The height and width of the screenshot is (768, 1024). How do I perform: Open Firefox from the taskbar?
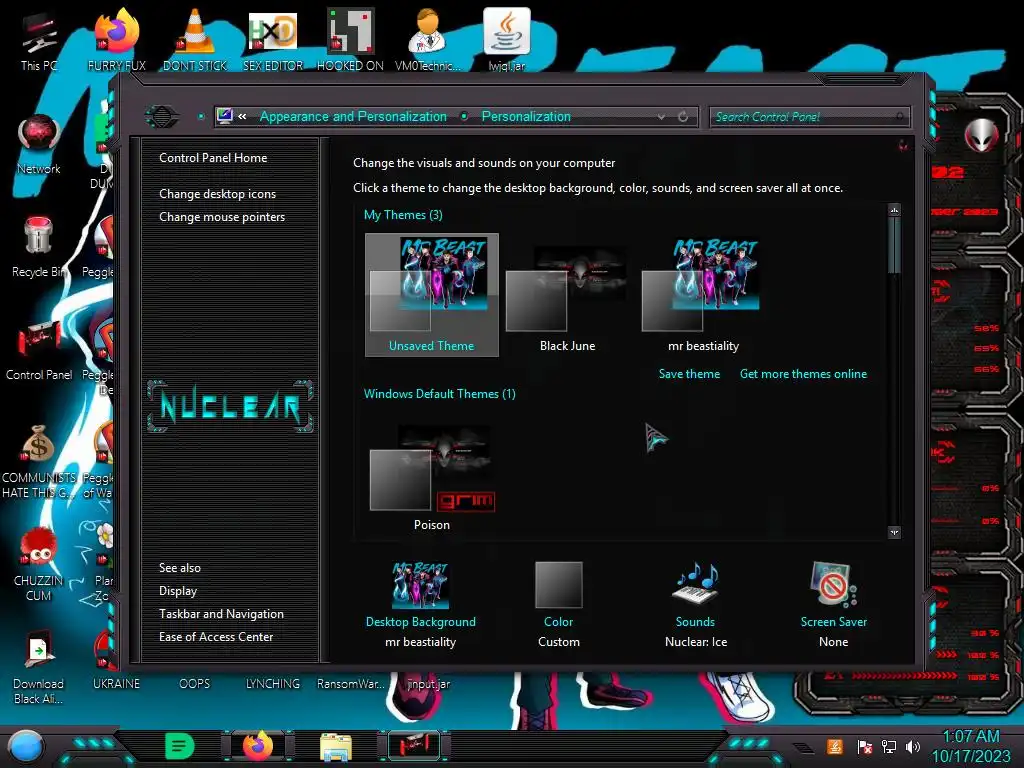click(258, 746)
